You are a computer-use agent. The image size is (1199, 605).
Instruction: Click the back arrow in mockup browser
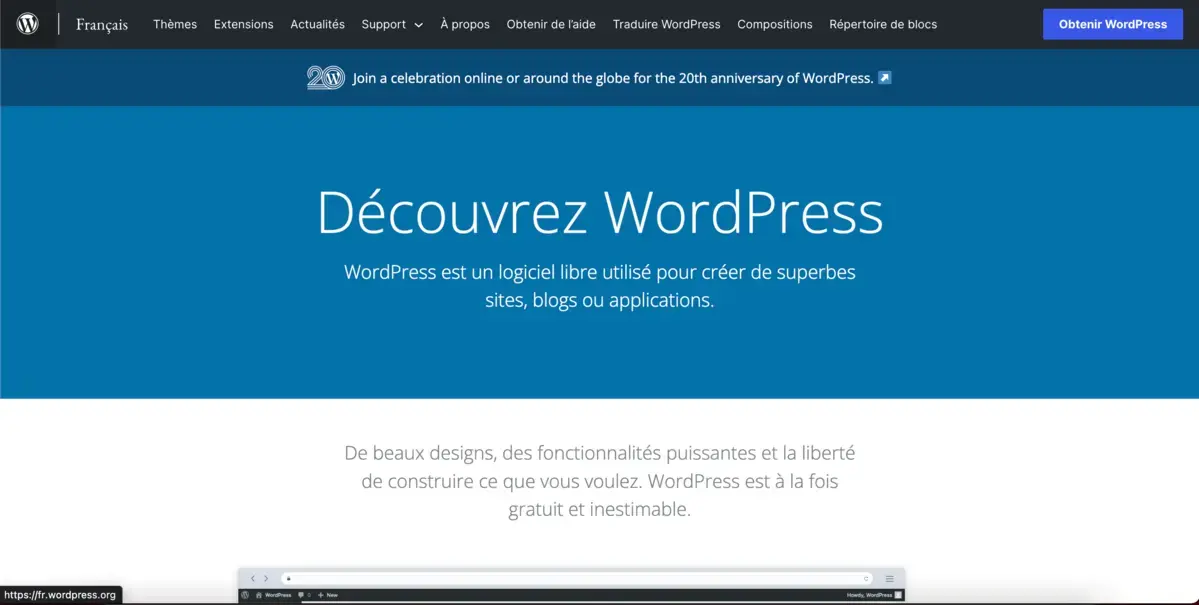tap(252, 578)
